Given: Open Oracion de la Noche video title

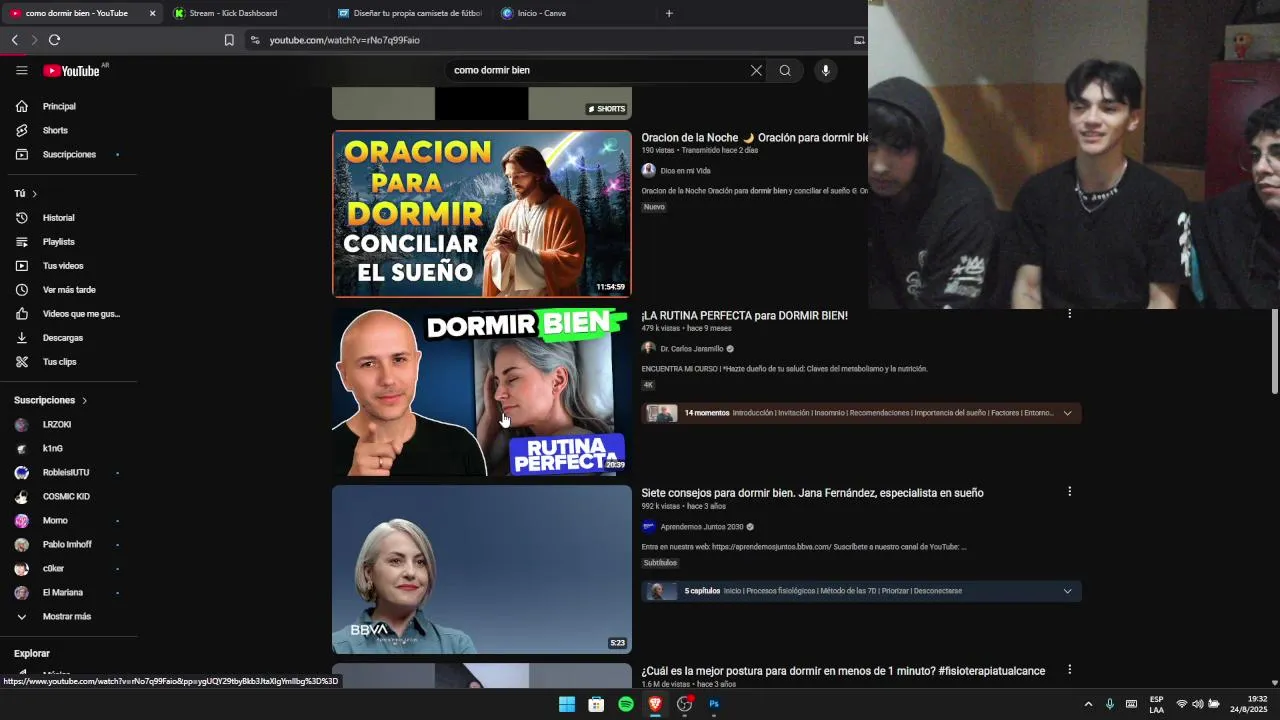Looking at the screenshot, I should pos(755,137).
